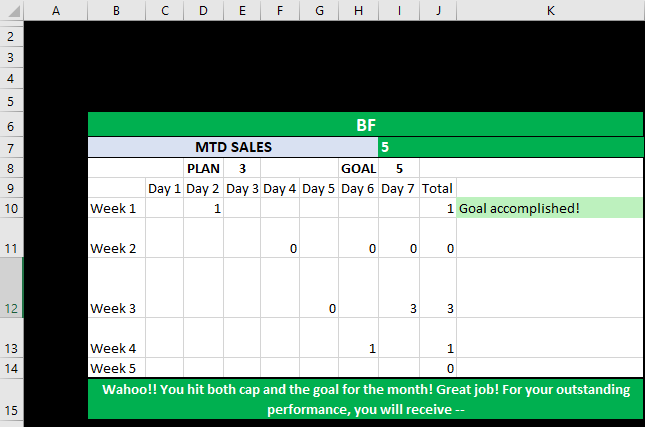
Task: Select the Week 3 total value cell
Action: click(437, 308)
